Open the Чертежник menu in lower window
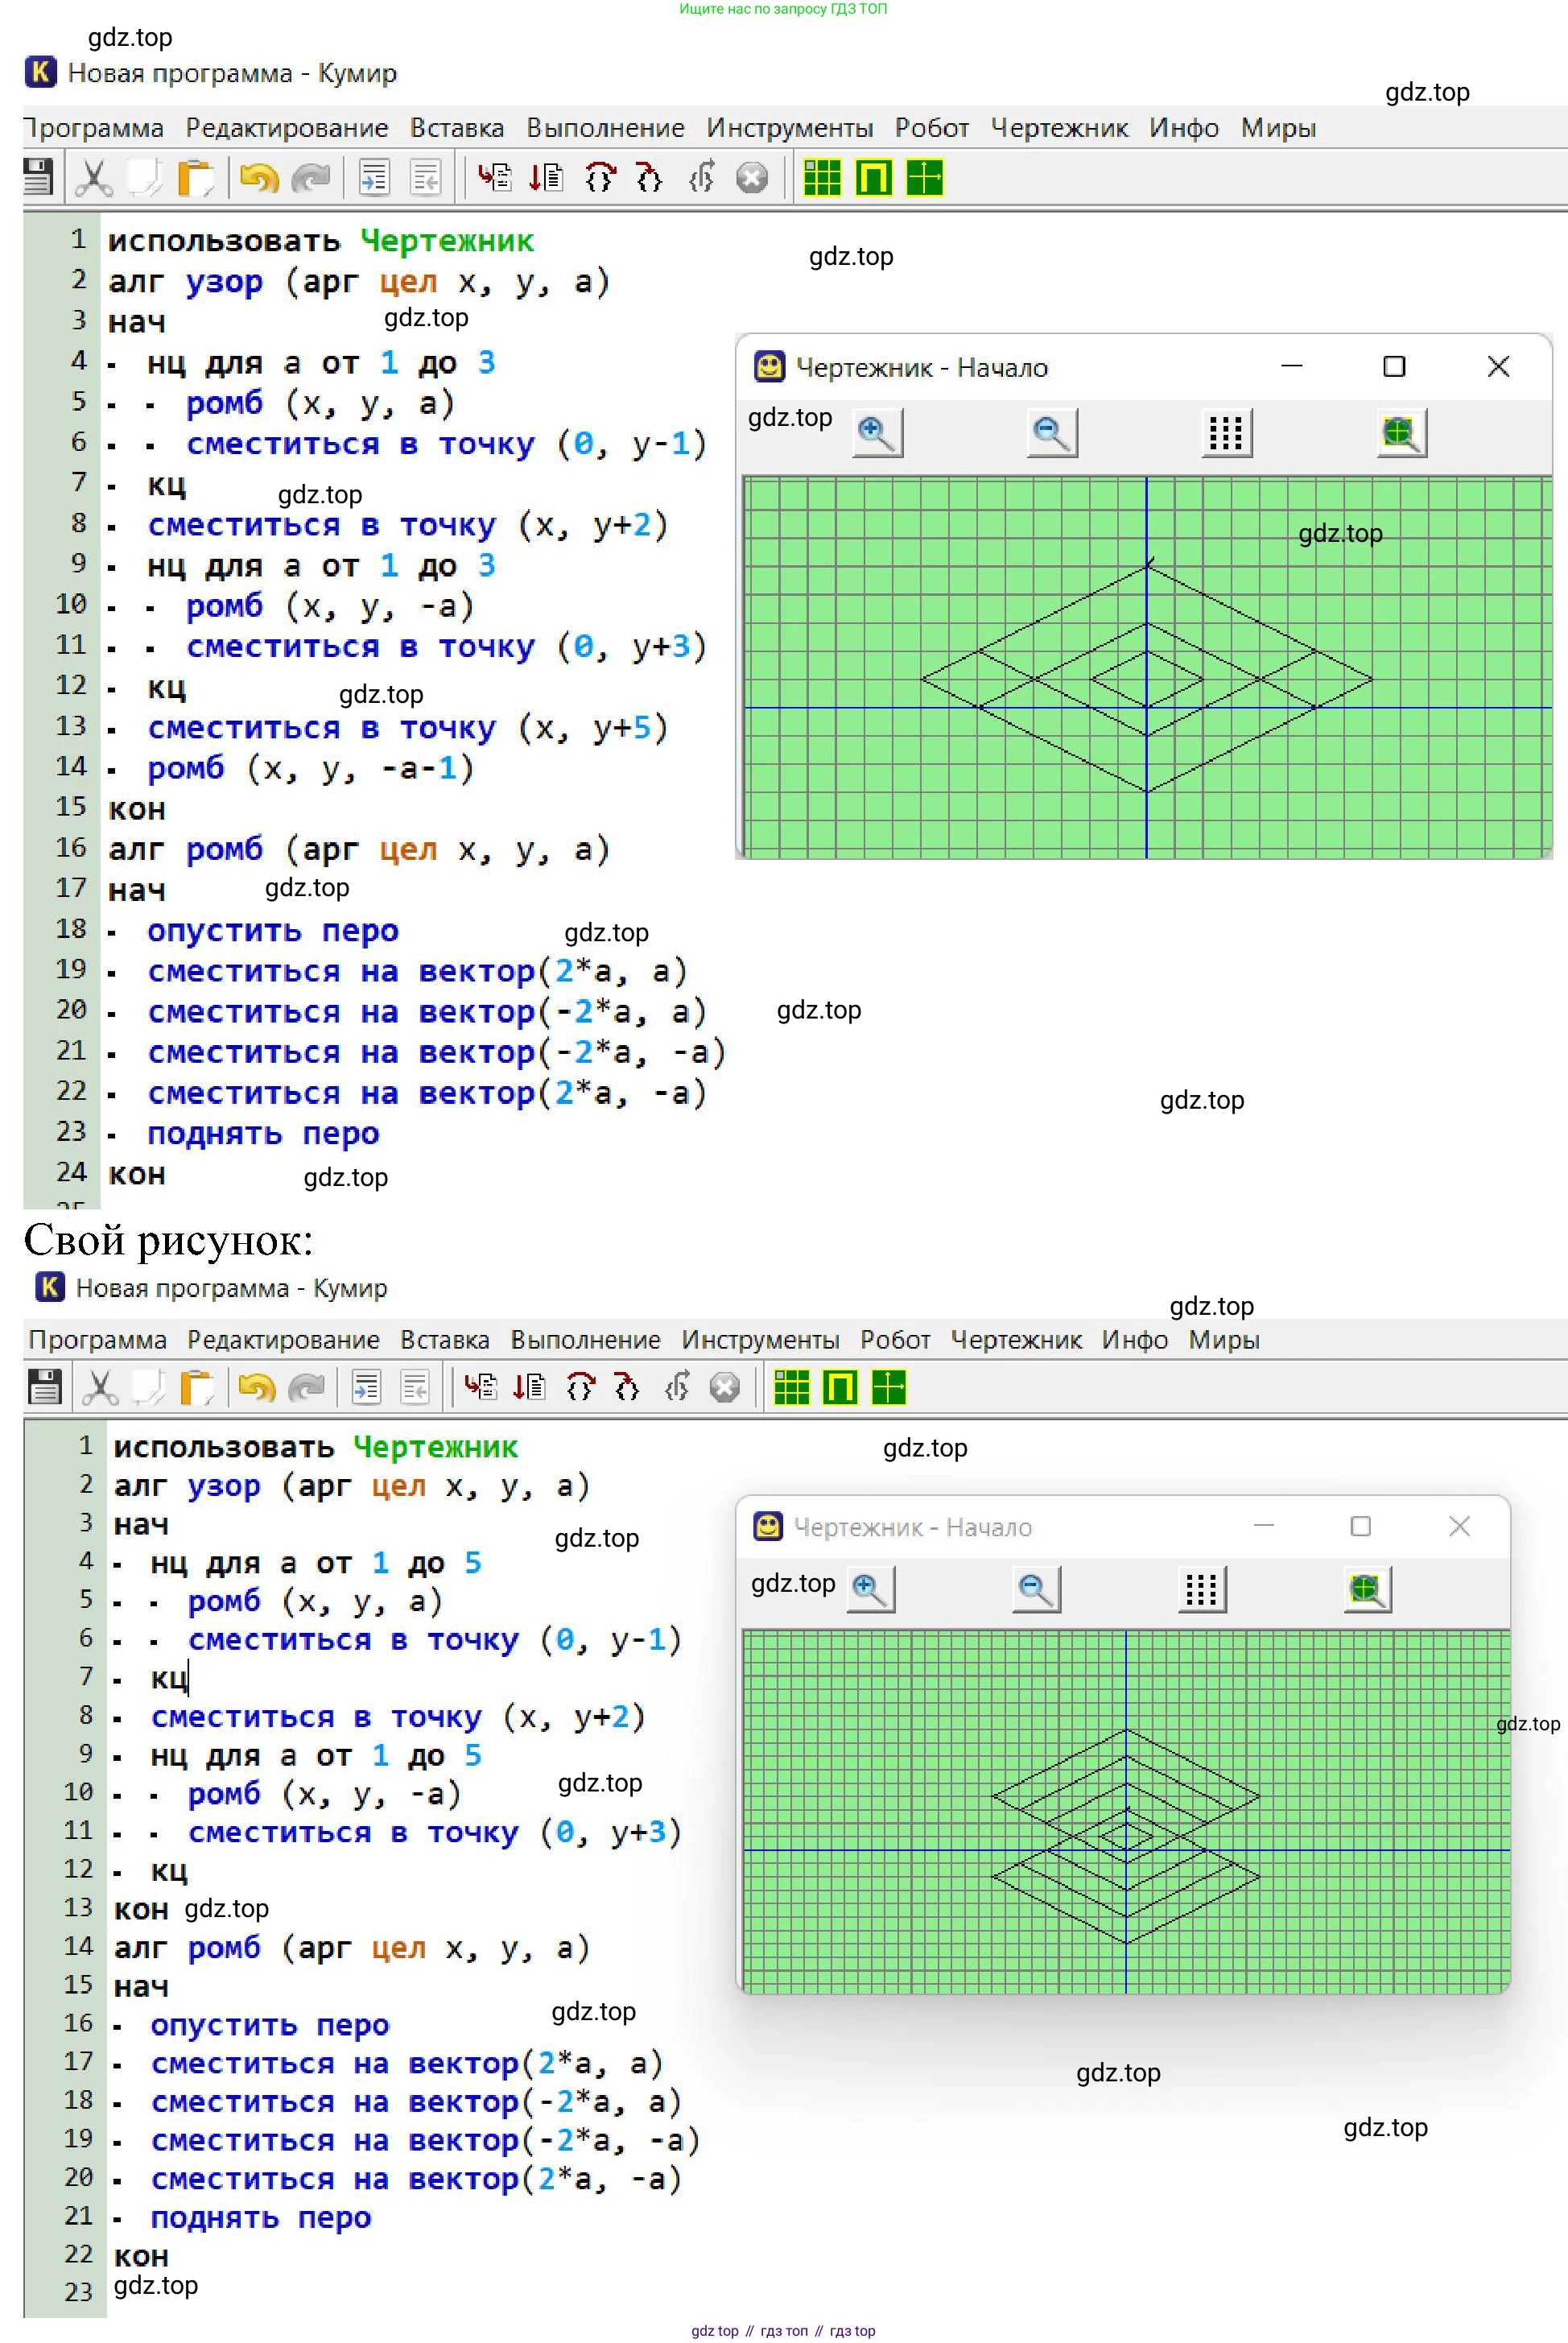The image size is (1568, 2343). [x=1015, y=1340]
